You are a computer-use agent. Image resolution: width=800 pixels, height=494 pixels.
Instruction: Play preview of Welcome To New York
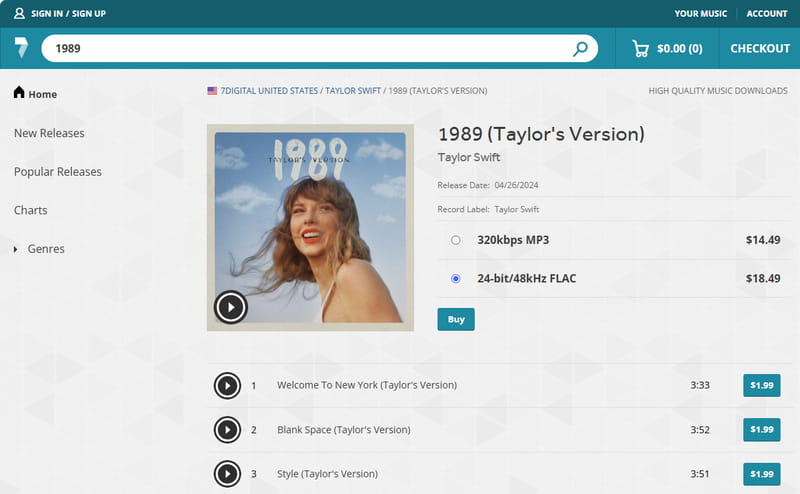pos(227,385)
